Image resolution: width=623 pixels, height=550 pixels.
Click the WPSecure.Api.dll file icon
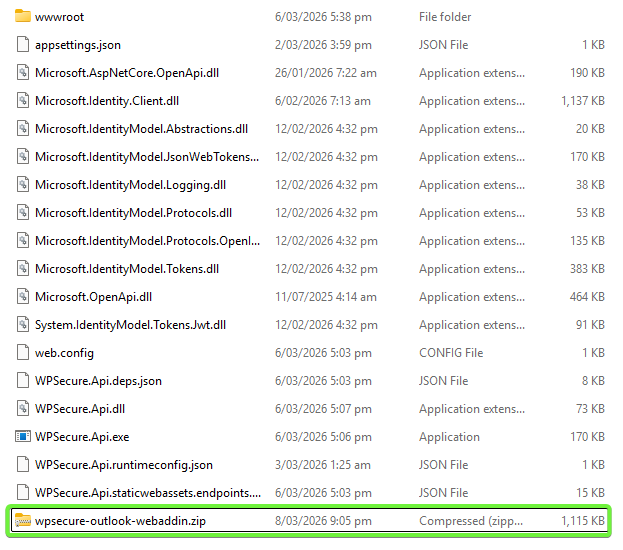pyautogui.click(x=23, y=409)
